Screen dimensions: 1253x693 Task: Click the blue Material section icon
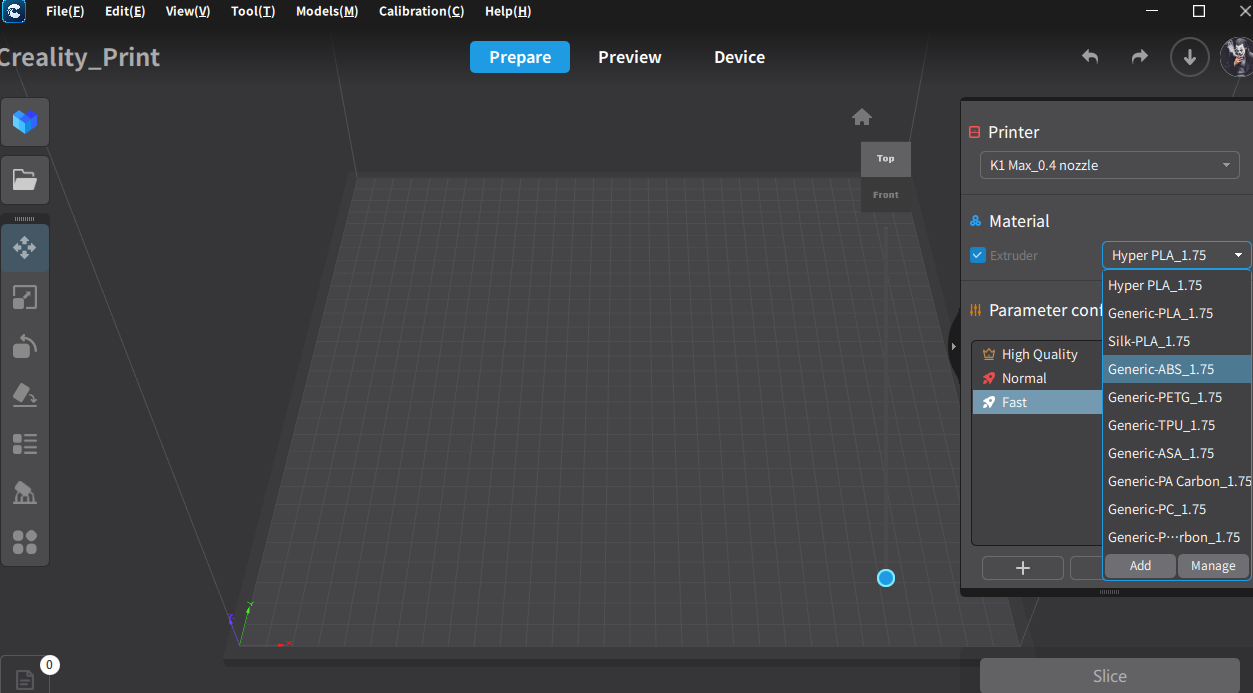(x=975, y=221)
